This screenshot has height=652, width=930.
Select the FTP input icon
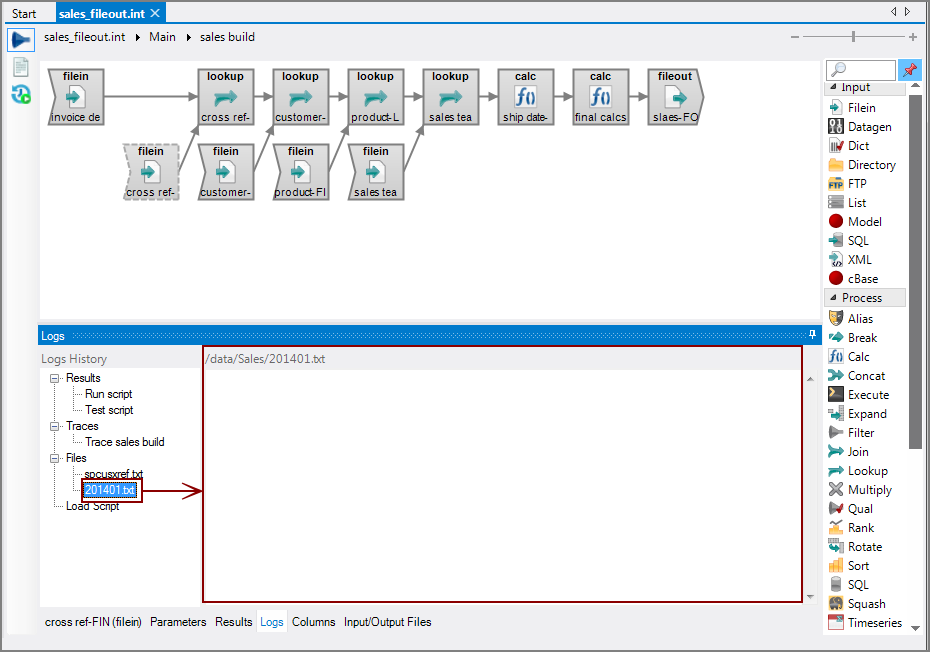(836, 184)
